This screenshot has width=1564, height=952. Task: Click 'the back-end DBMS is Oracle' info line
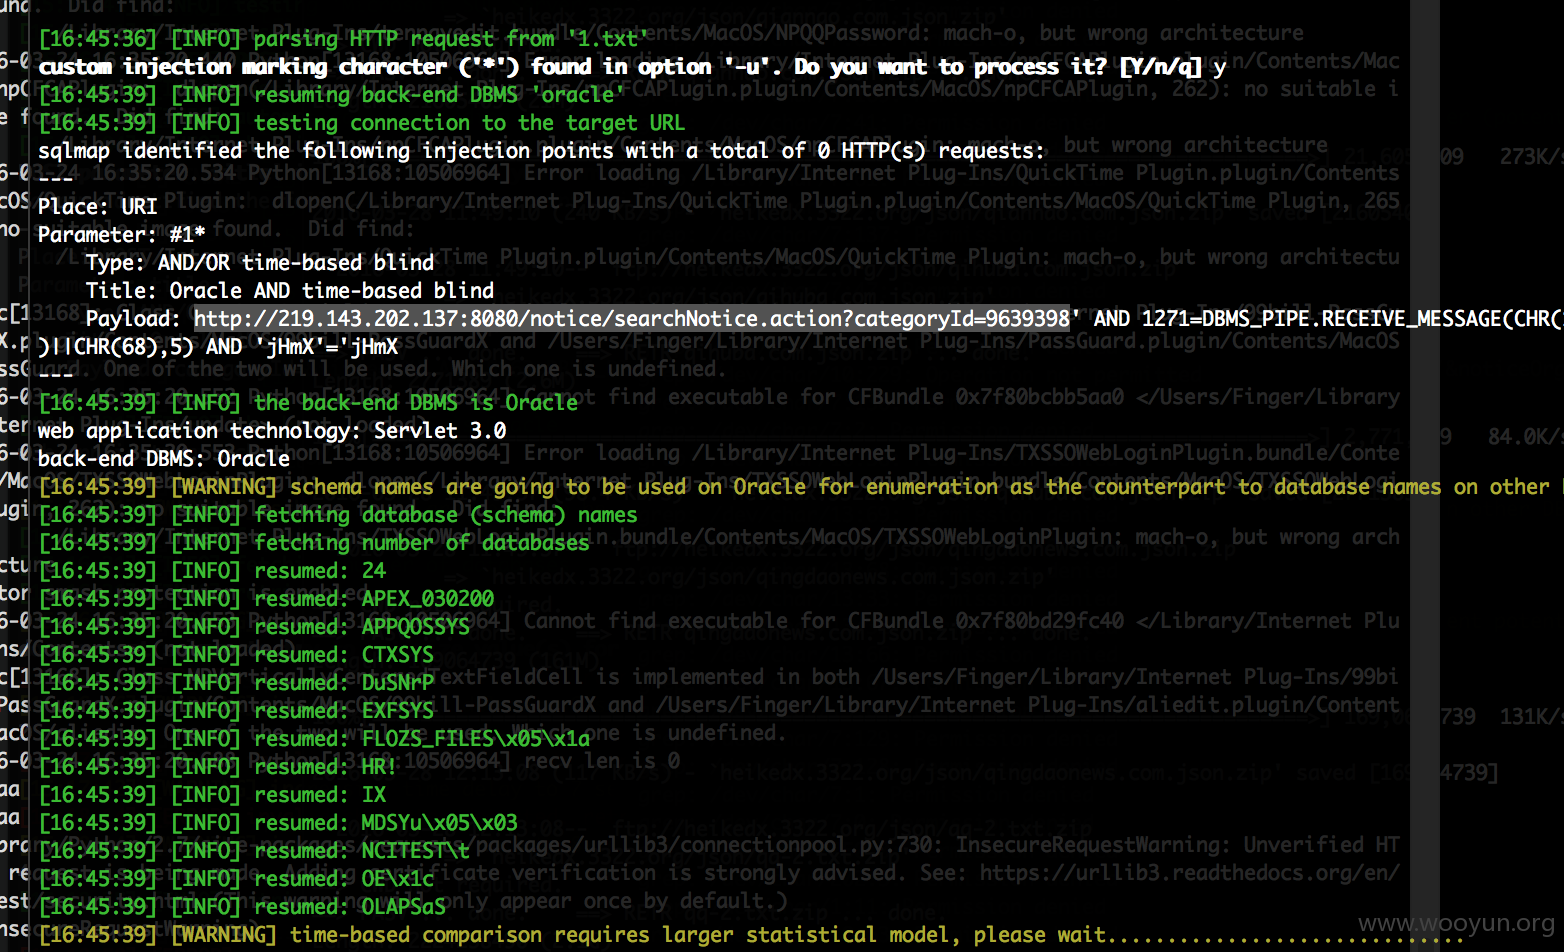pyautogui.click(x=308, y=402)
